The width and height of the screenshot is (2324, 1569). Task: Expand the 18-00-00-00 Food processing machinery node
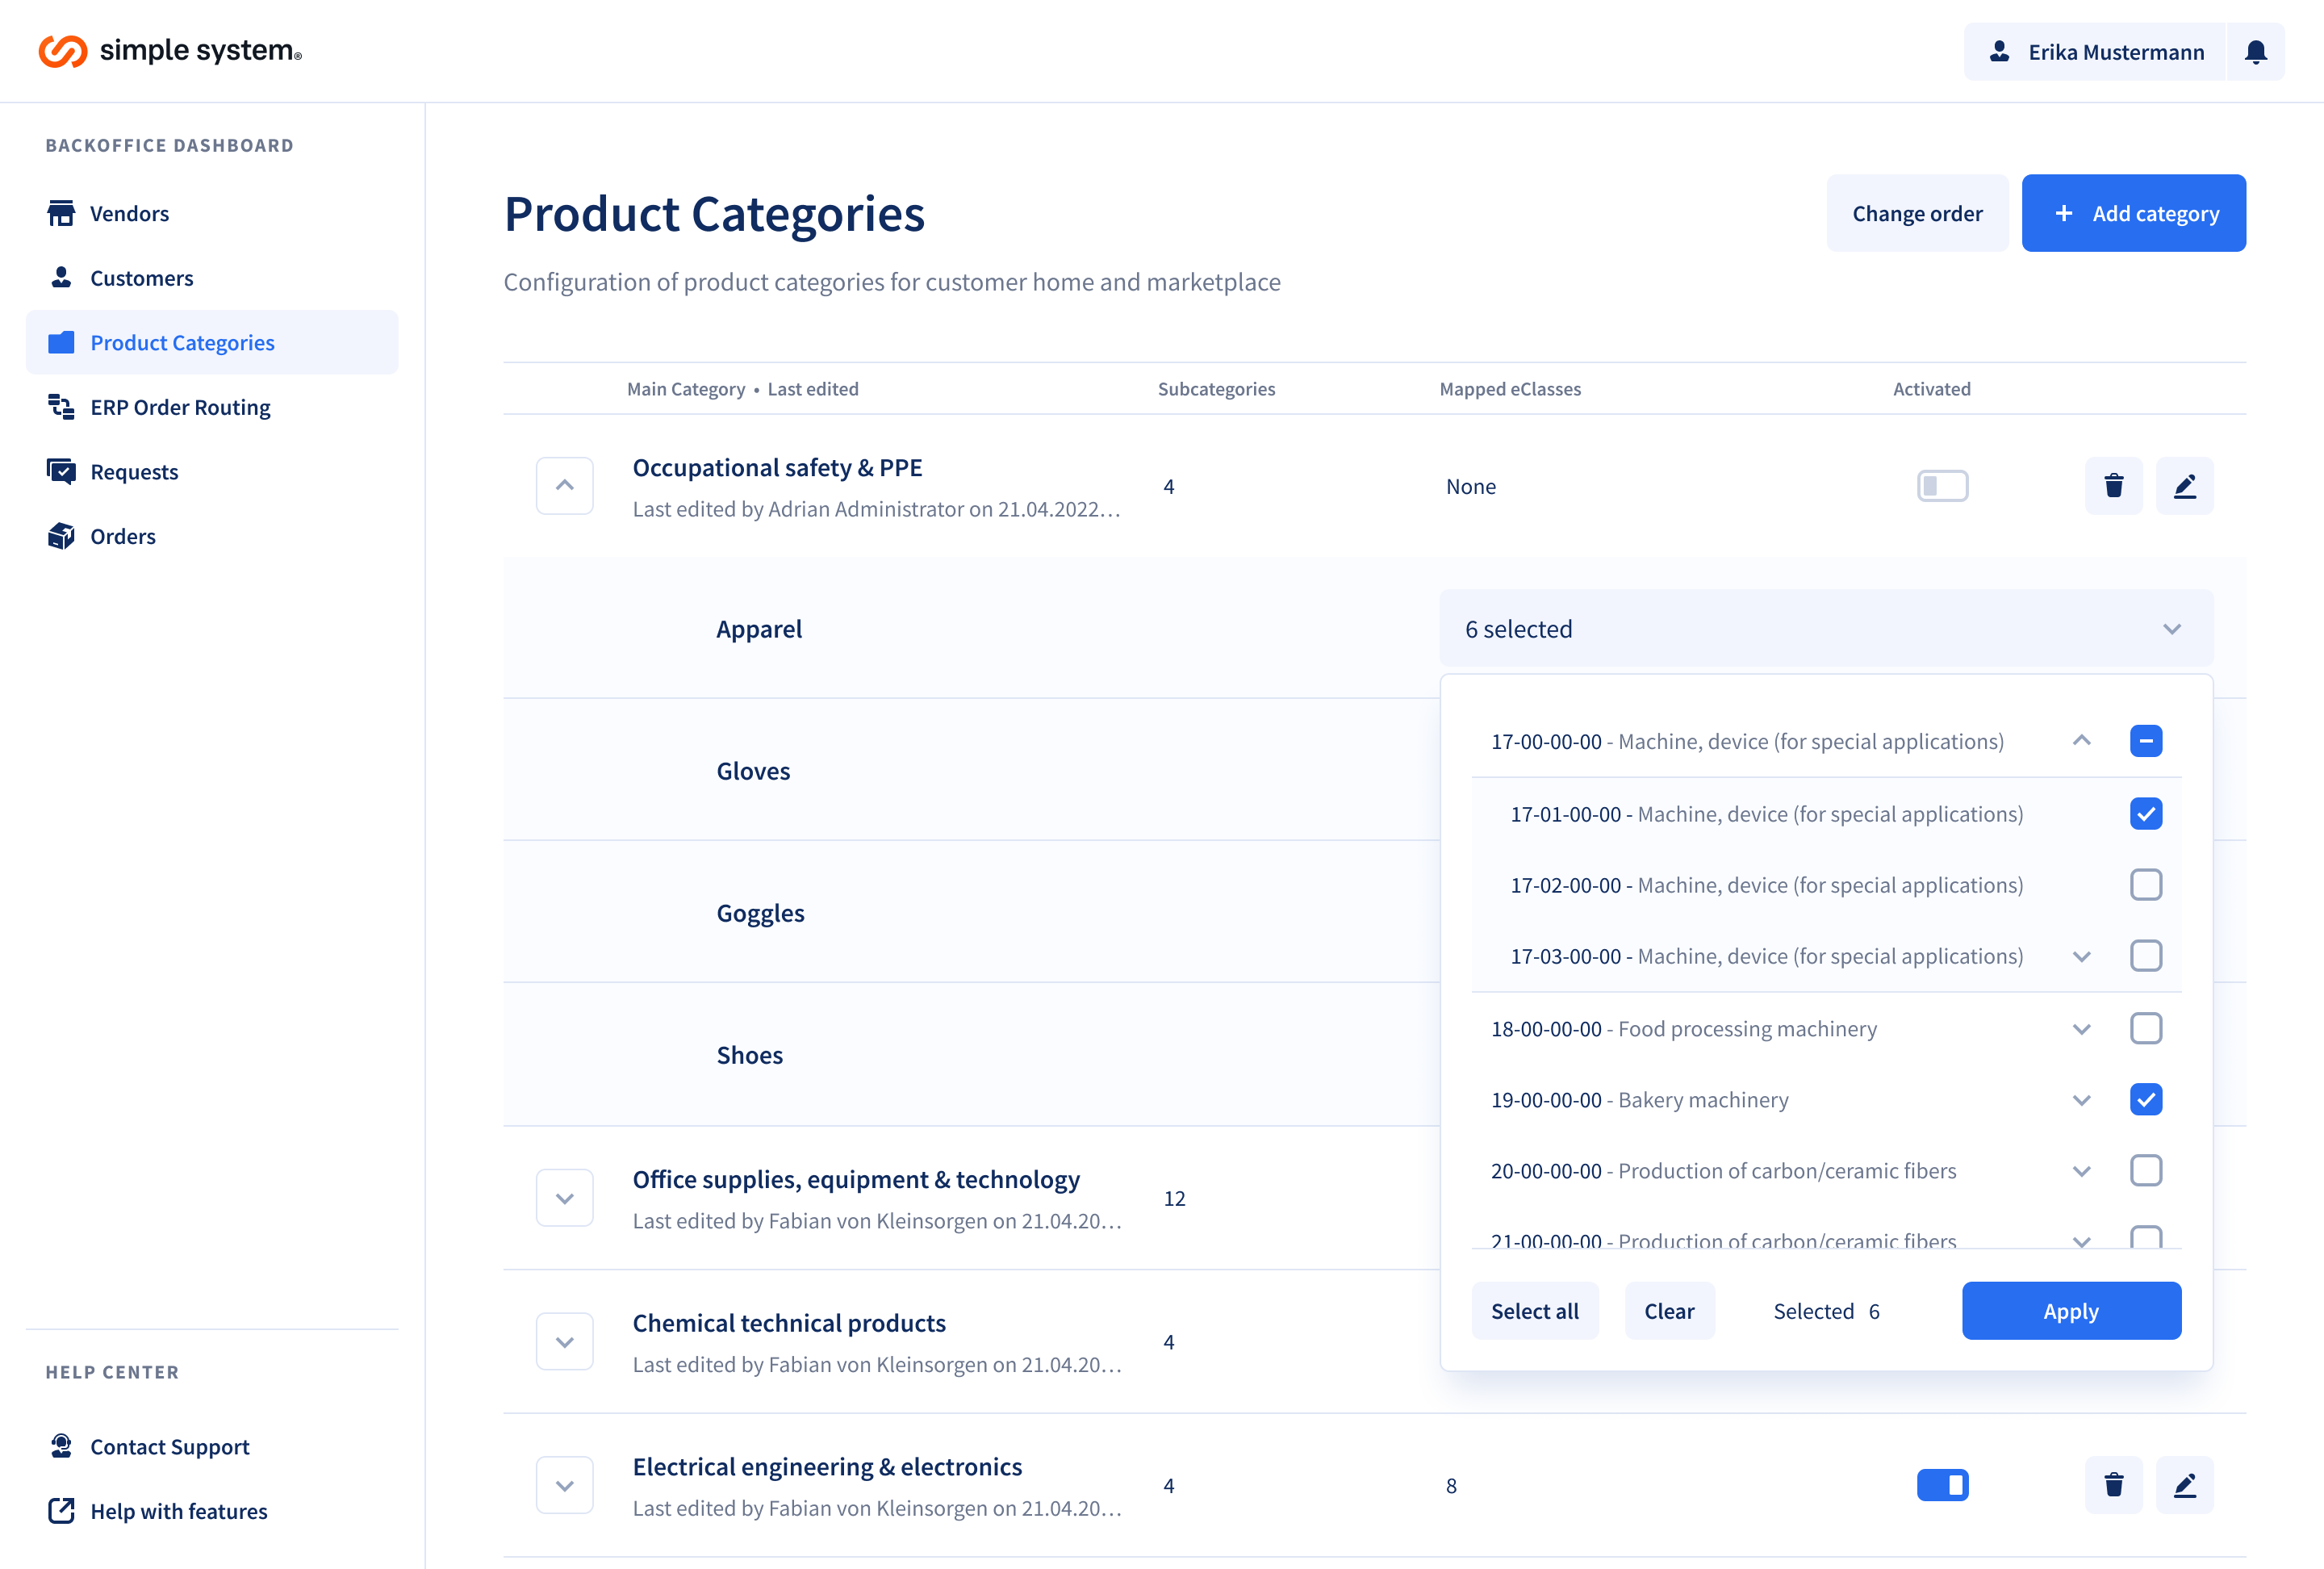(2081, 1029)
